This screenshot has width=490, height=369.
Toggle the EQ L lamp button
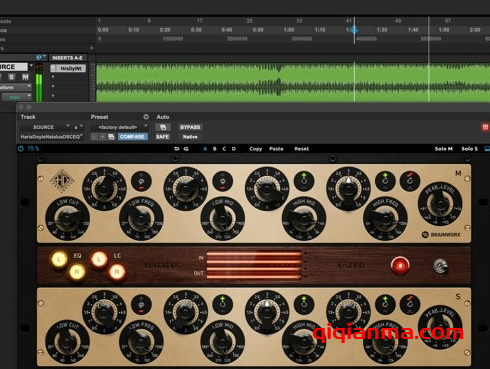coord(59,259)
